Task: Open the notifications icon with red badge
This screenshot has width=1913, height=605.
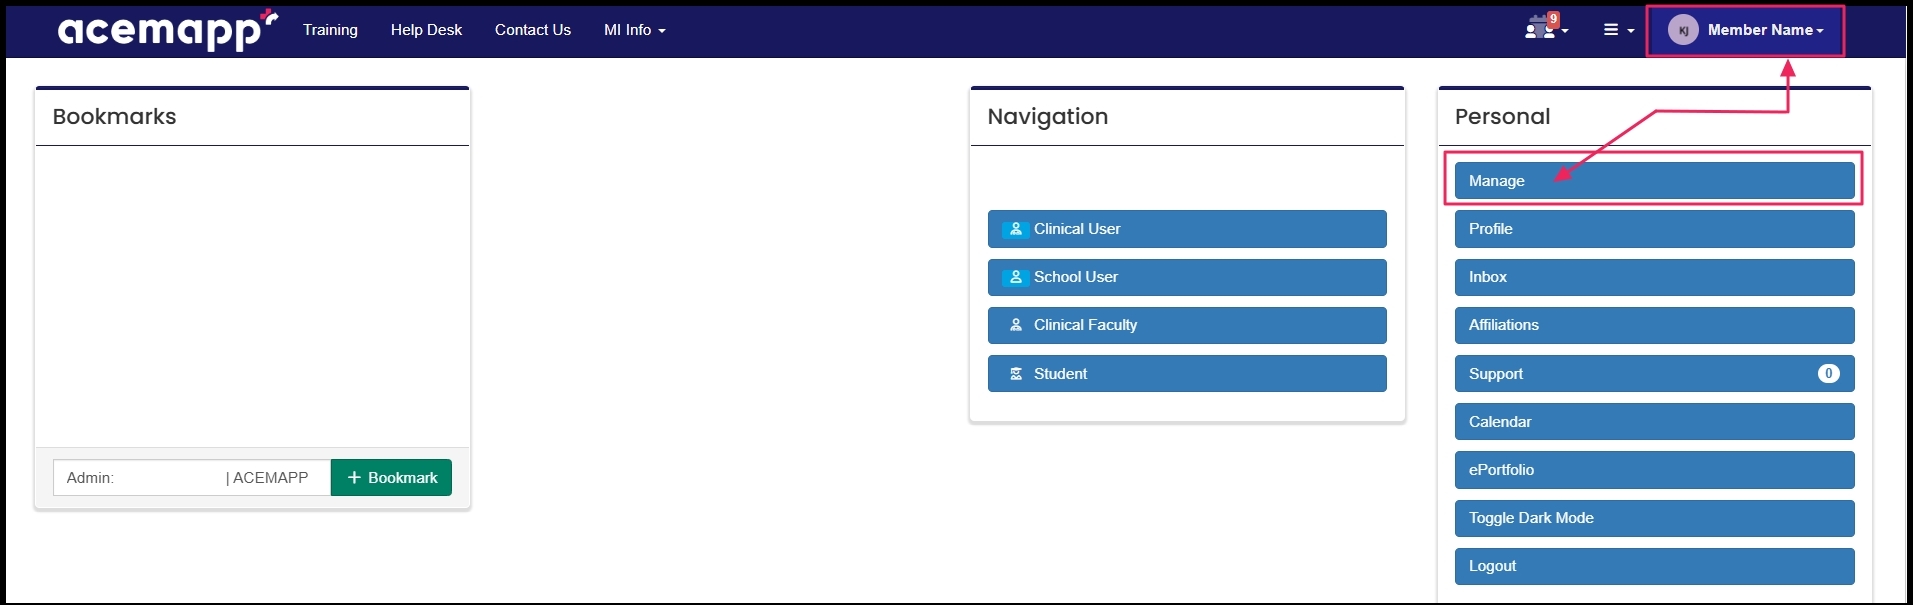Action: coord(1546,27)
